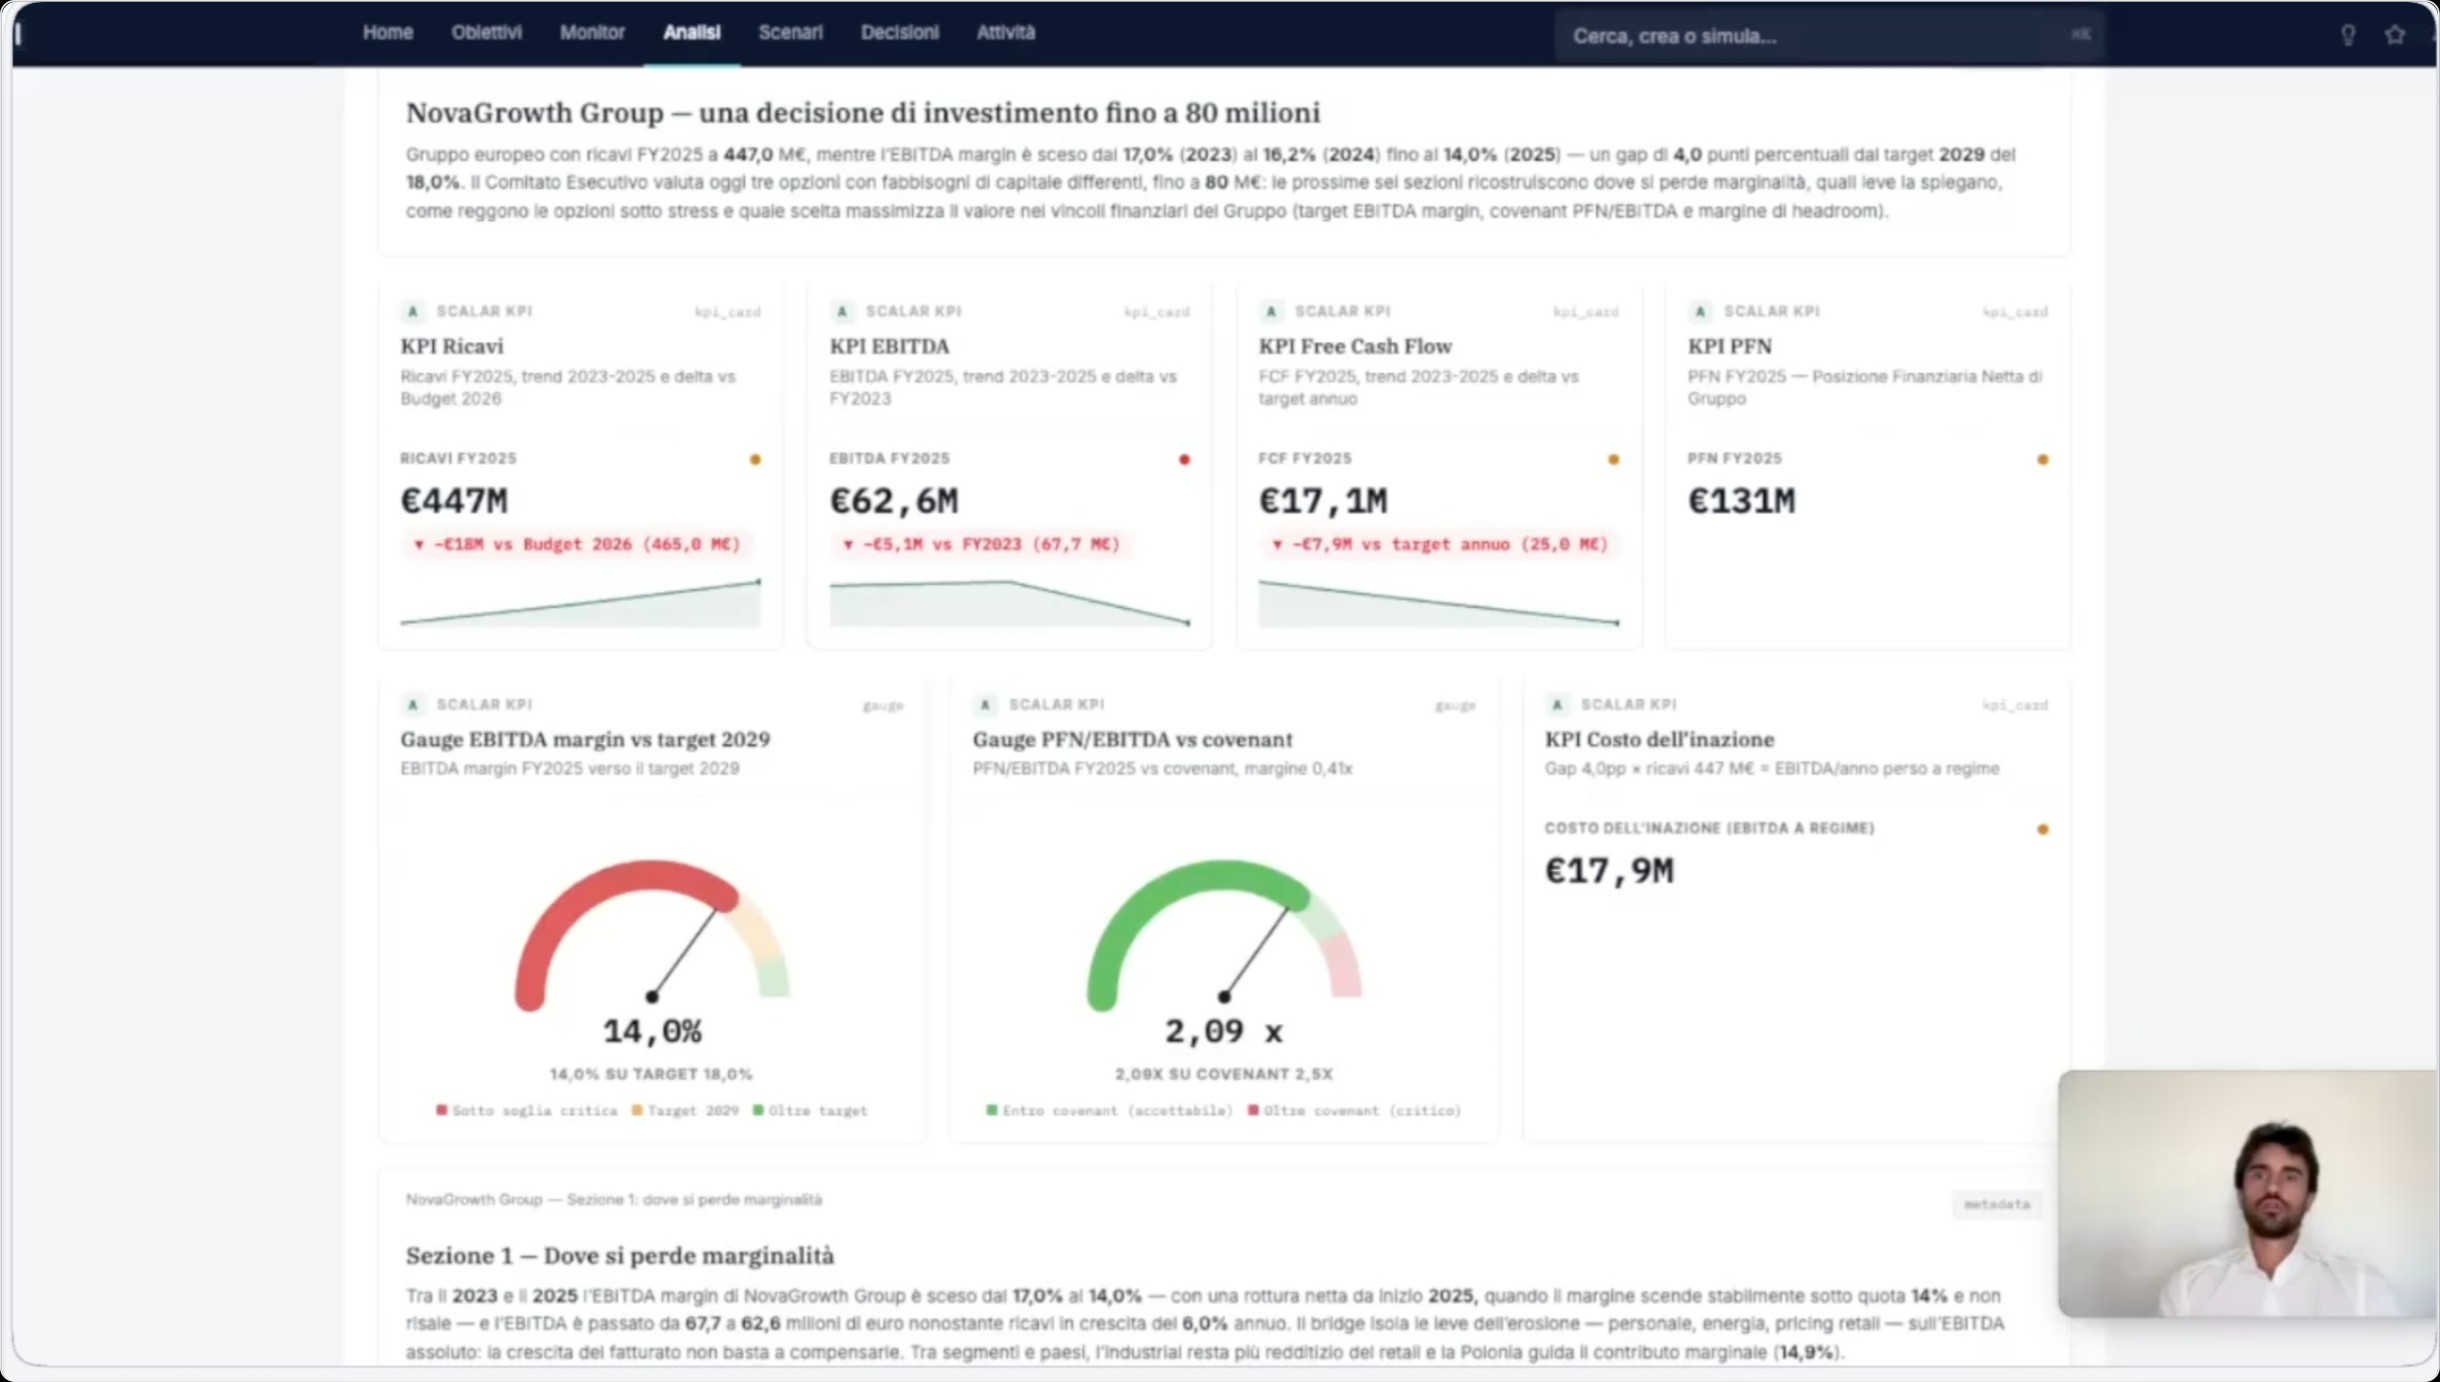Click the '2,09 x' gauge reading
2440x1382 pixels.
pos(1224,1031)
